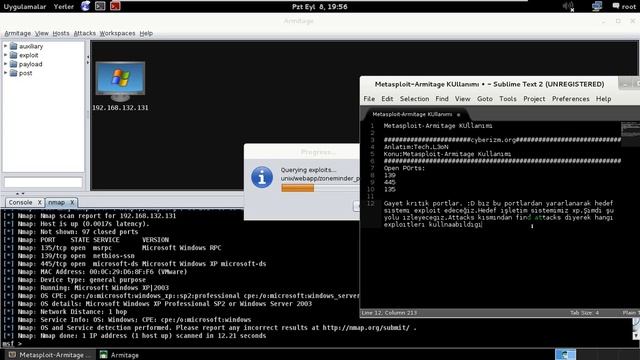640x360 pixels.
Task: Open the Uygulamalar menu in top panel
Action: [25, 7]
